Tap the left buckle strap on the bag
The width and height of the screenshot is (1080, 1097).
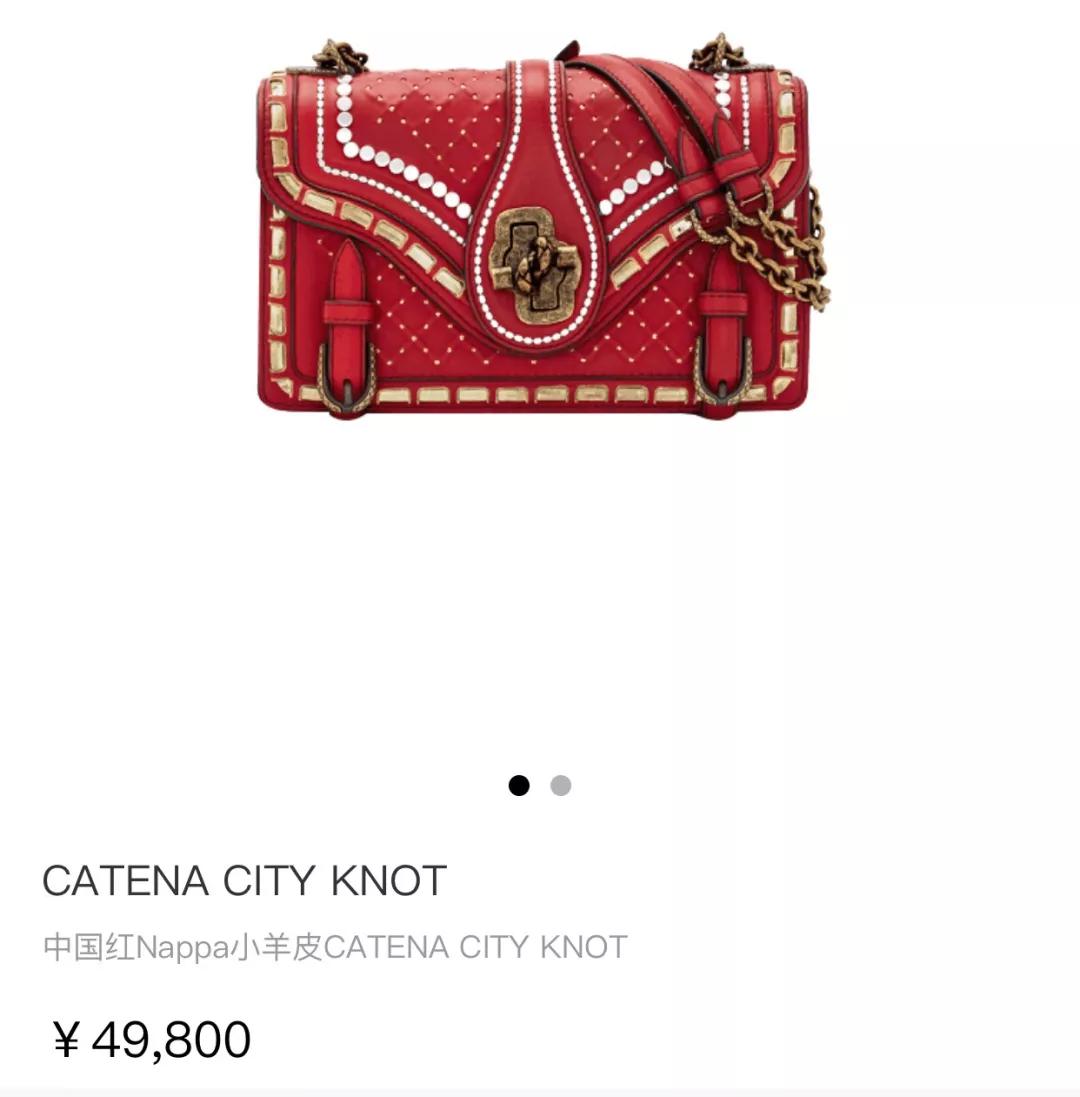348,327
